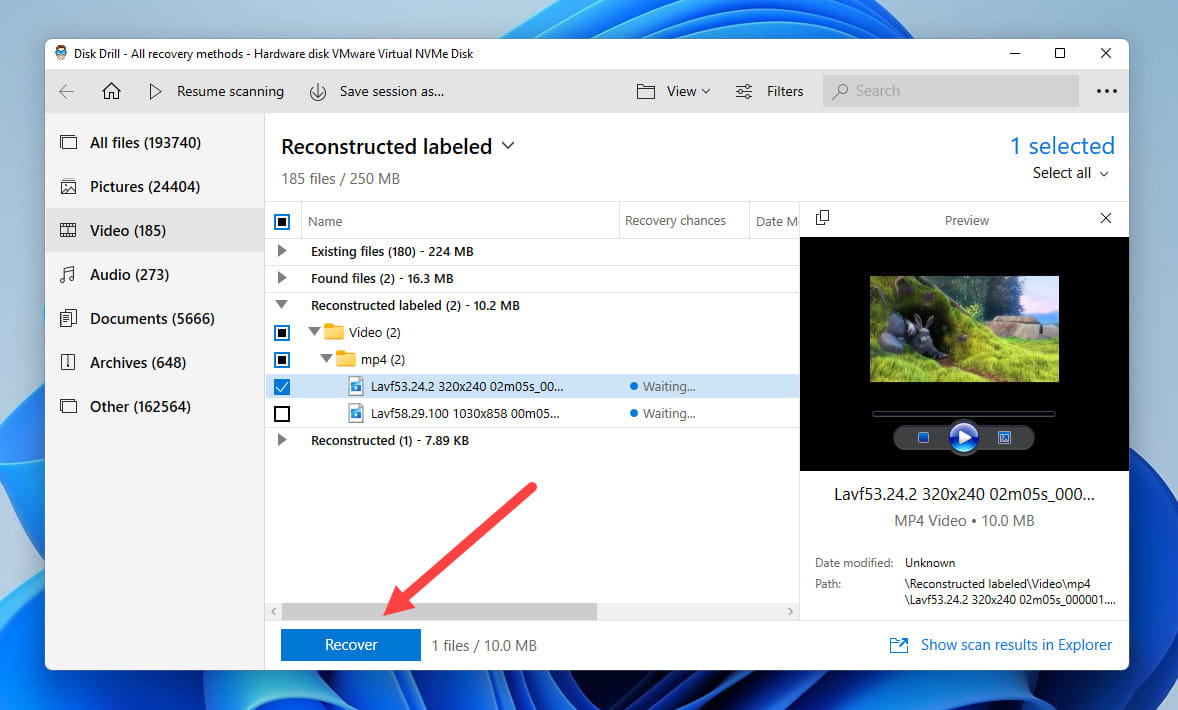Click the Filters label
Image resolution: width=1178 pixels, height=710 pixels.
tap(785, 92)
